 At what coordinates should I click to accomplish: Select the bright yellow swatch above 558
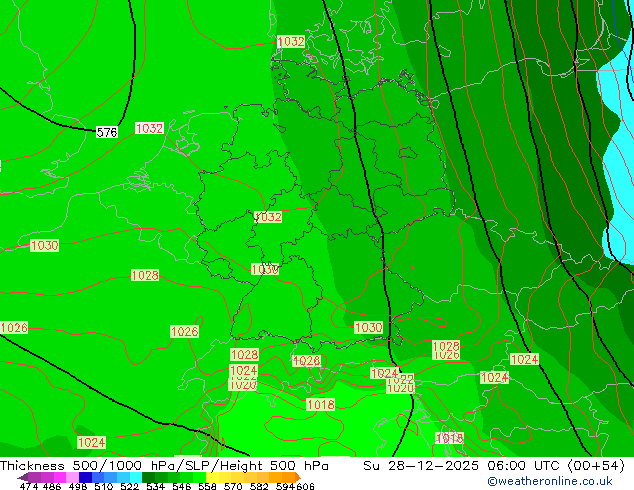click(x=212, y=477)
